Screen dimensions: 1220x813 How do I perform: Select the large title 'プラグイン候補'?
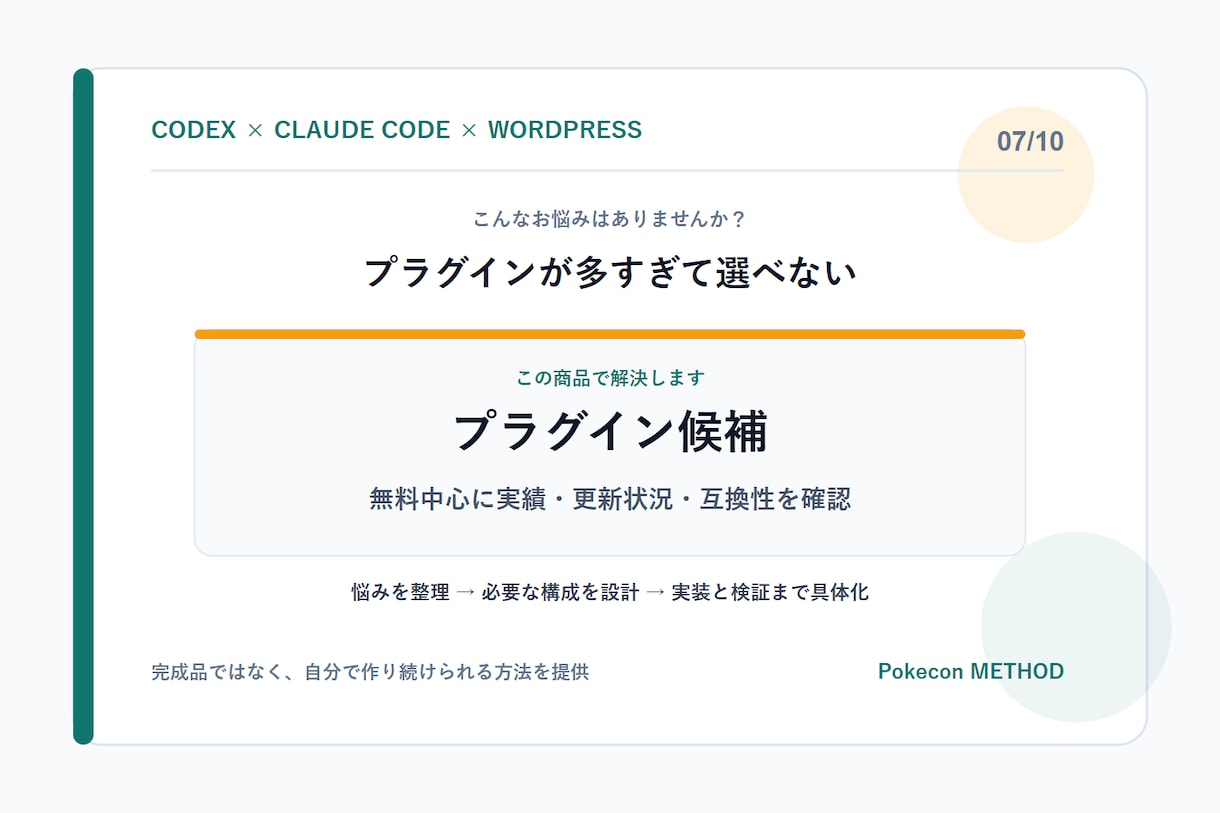tap(610, 432)
